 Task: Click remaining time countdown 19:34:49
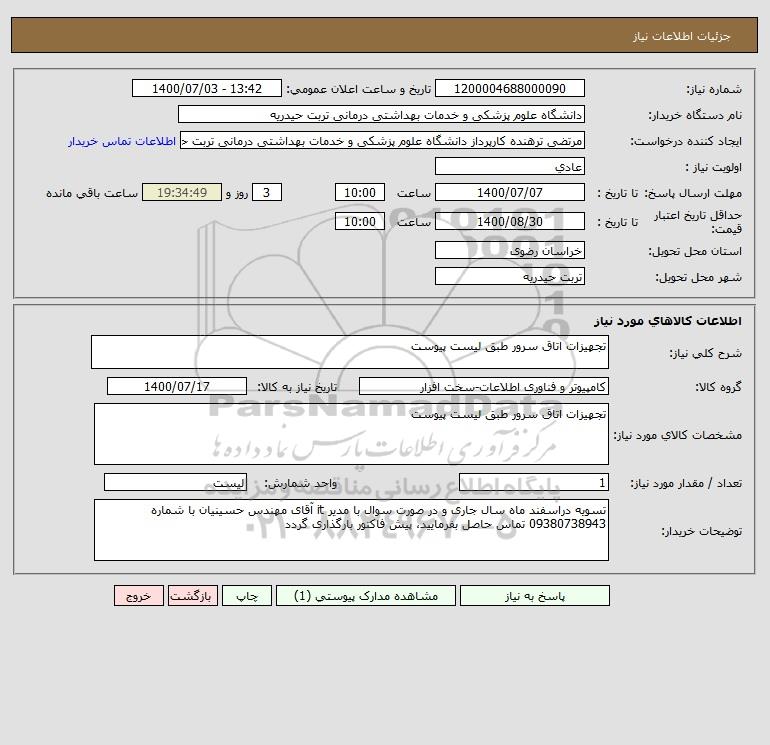(x=182, y=193)
